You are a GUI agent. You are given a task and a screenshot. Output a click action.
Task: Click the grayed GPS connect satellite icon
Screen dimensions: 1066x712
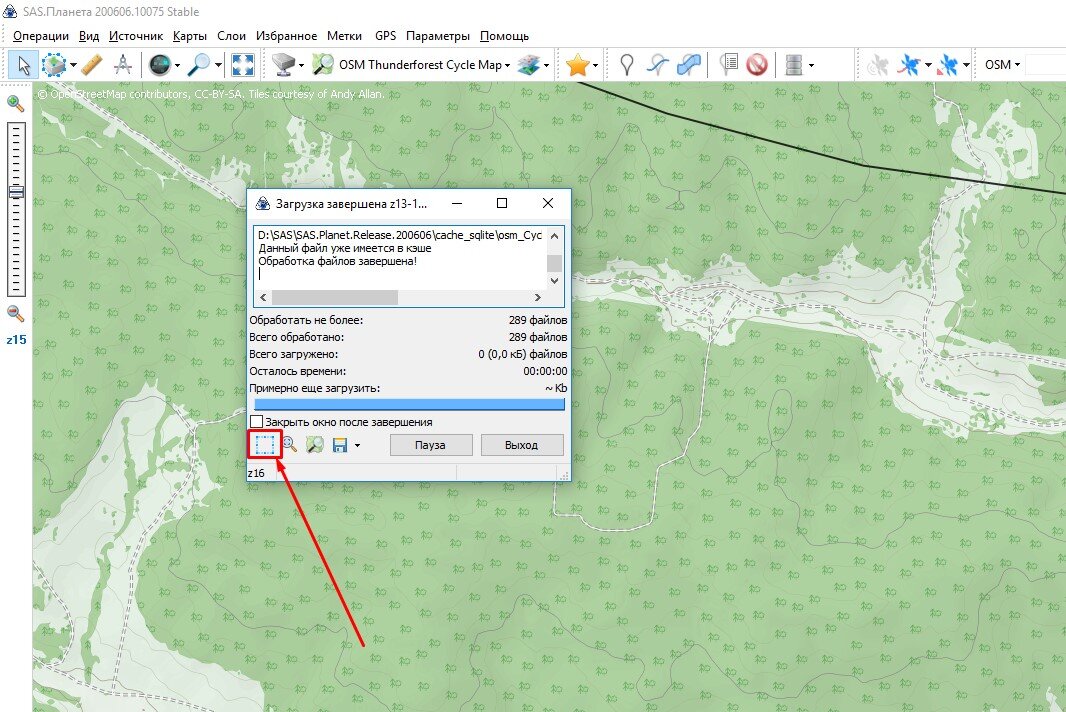[878, 65]
